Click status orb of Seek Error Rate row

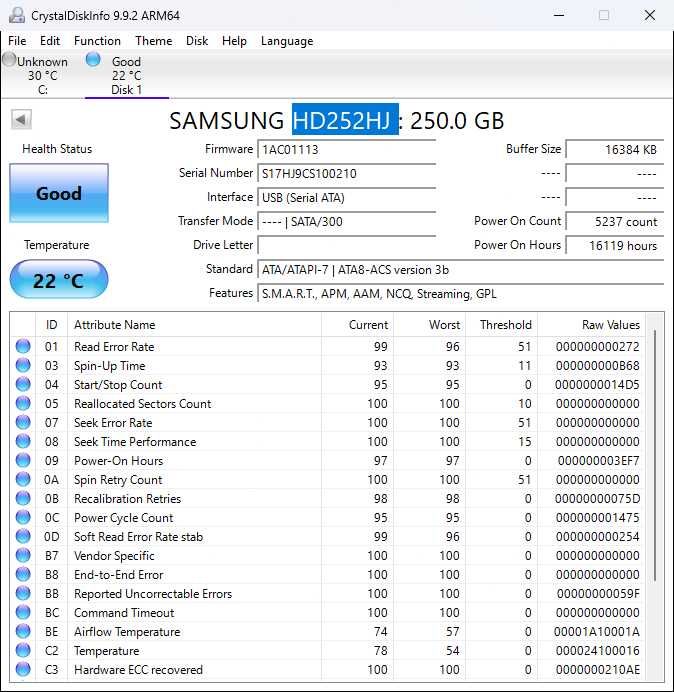(x=23, y=422)
